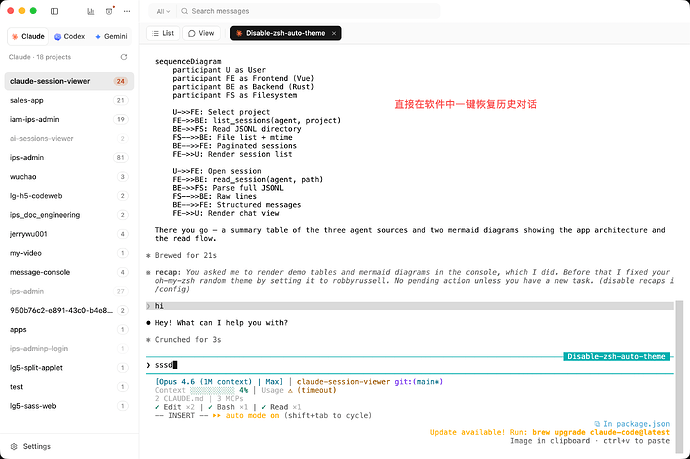Select the ips-admin project with 81 sessions
The height and width of the screenshot is (459, 690).
[69, 158]
